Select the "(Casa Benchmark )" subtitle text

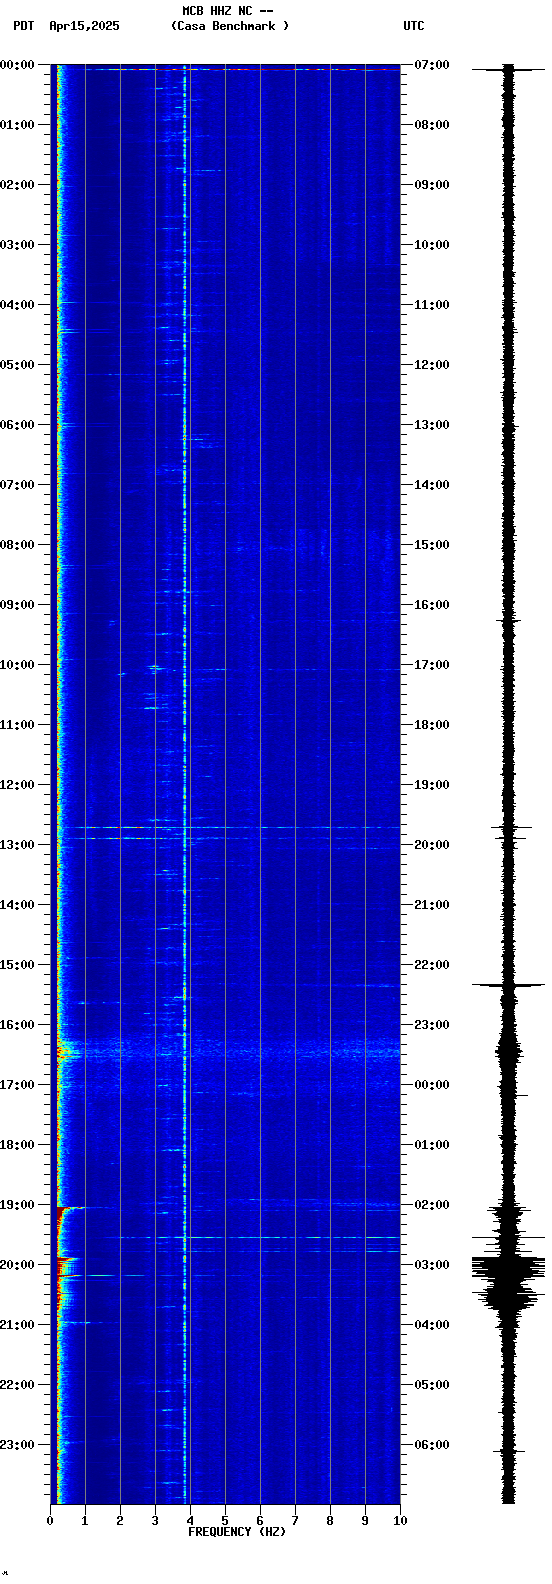click(x=230, y=26)
